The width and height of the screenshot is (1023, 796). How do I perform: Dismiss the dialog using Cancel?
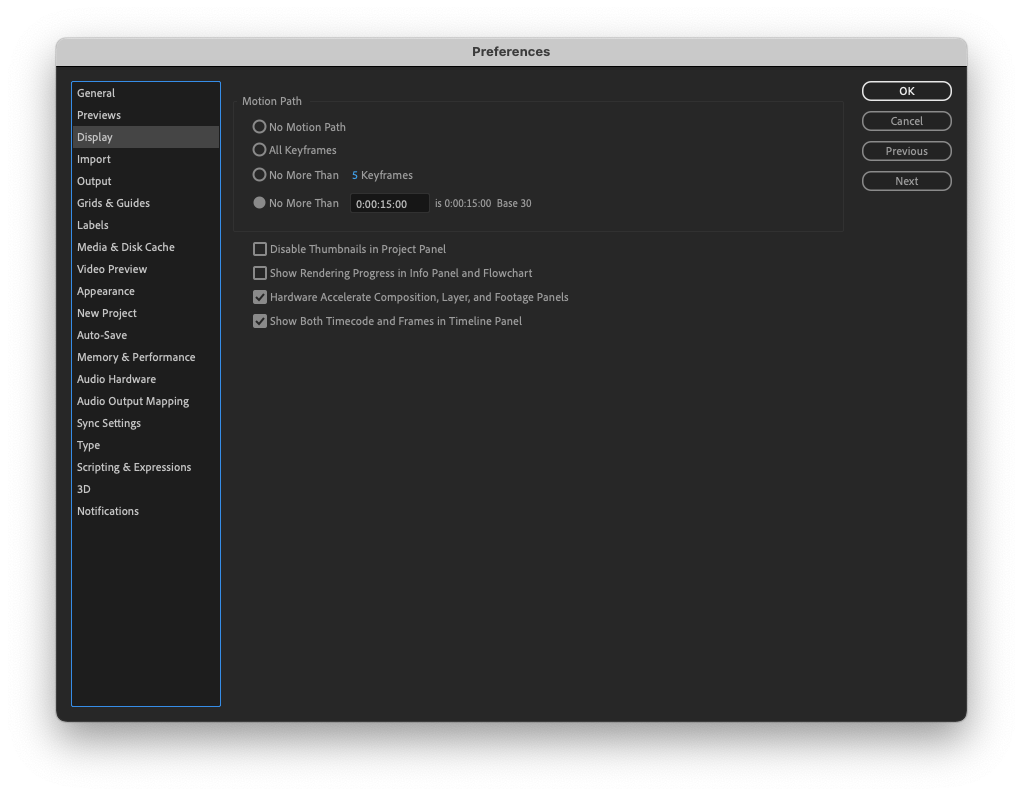click(906, 120)
